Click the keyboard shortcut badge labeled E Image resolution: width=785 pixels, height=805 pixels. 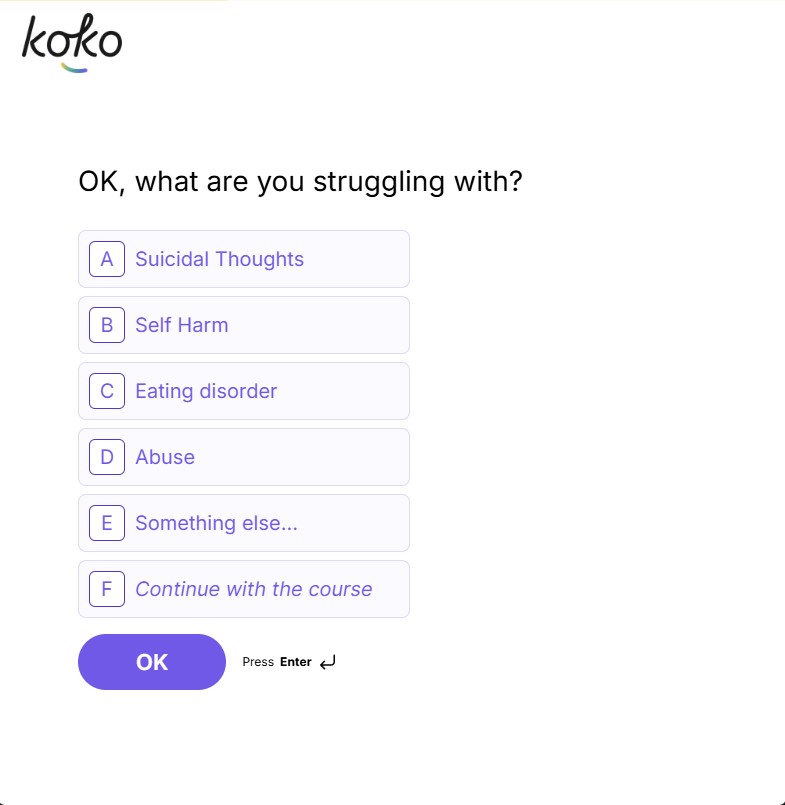(x=106, y=523)
